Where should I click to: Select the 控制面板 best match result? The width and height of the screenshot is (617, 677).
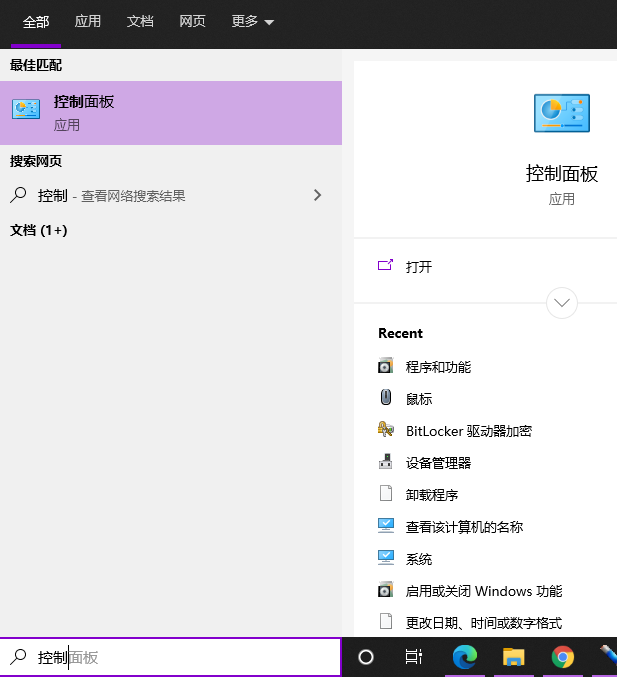(x=171, y=113)
